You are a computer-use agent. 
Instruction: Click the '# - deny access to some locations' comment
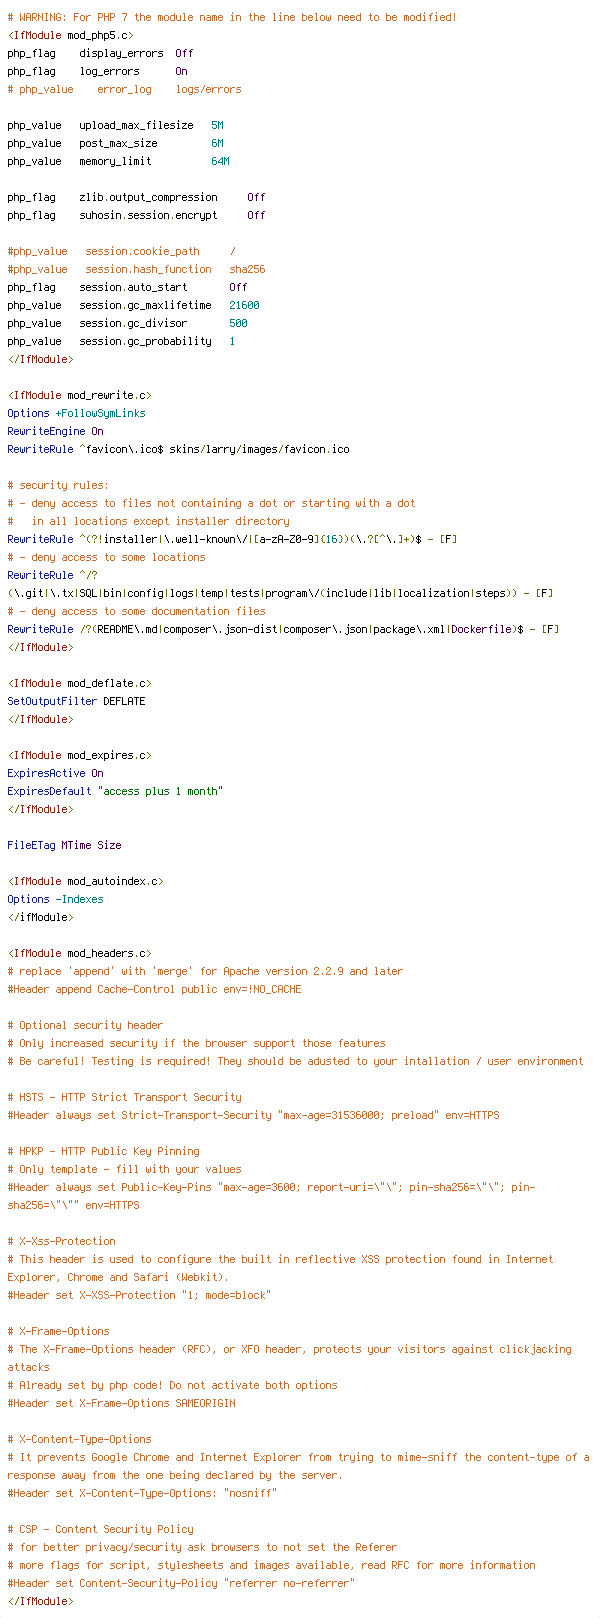click(106, 557)
